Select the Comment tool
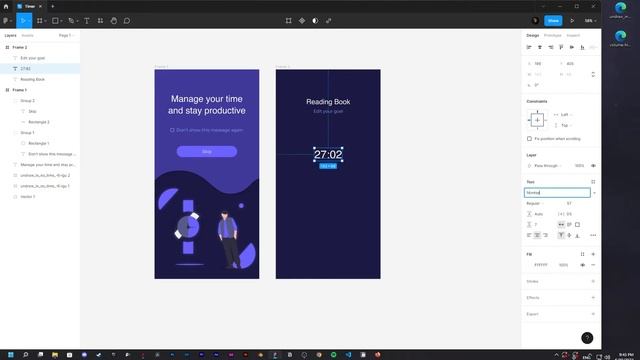The image size is (640, 360). pyautogui.click(x=127, y=20)
